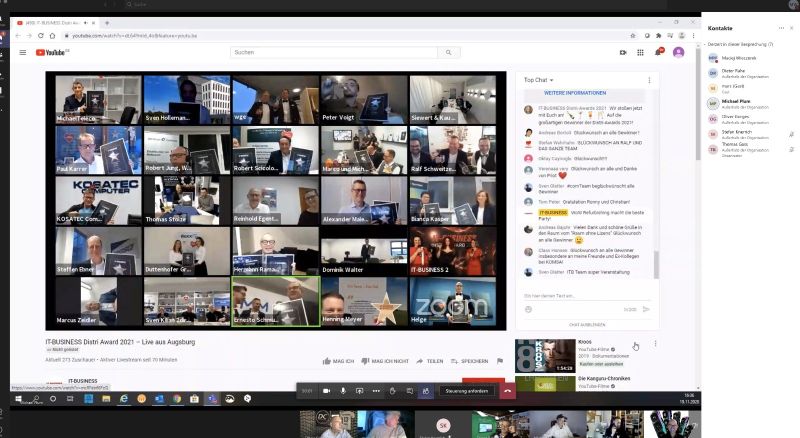
Task: Open Teams share content icon in call bar
Action: 359,391
